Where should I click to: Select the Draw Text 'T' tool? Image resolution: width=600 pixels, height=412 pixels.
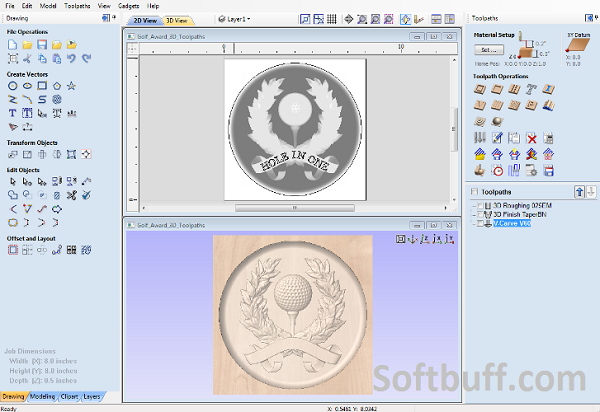pos(12,113)
